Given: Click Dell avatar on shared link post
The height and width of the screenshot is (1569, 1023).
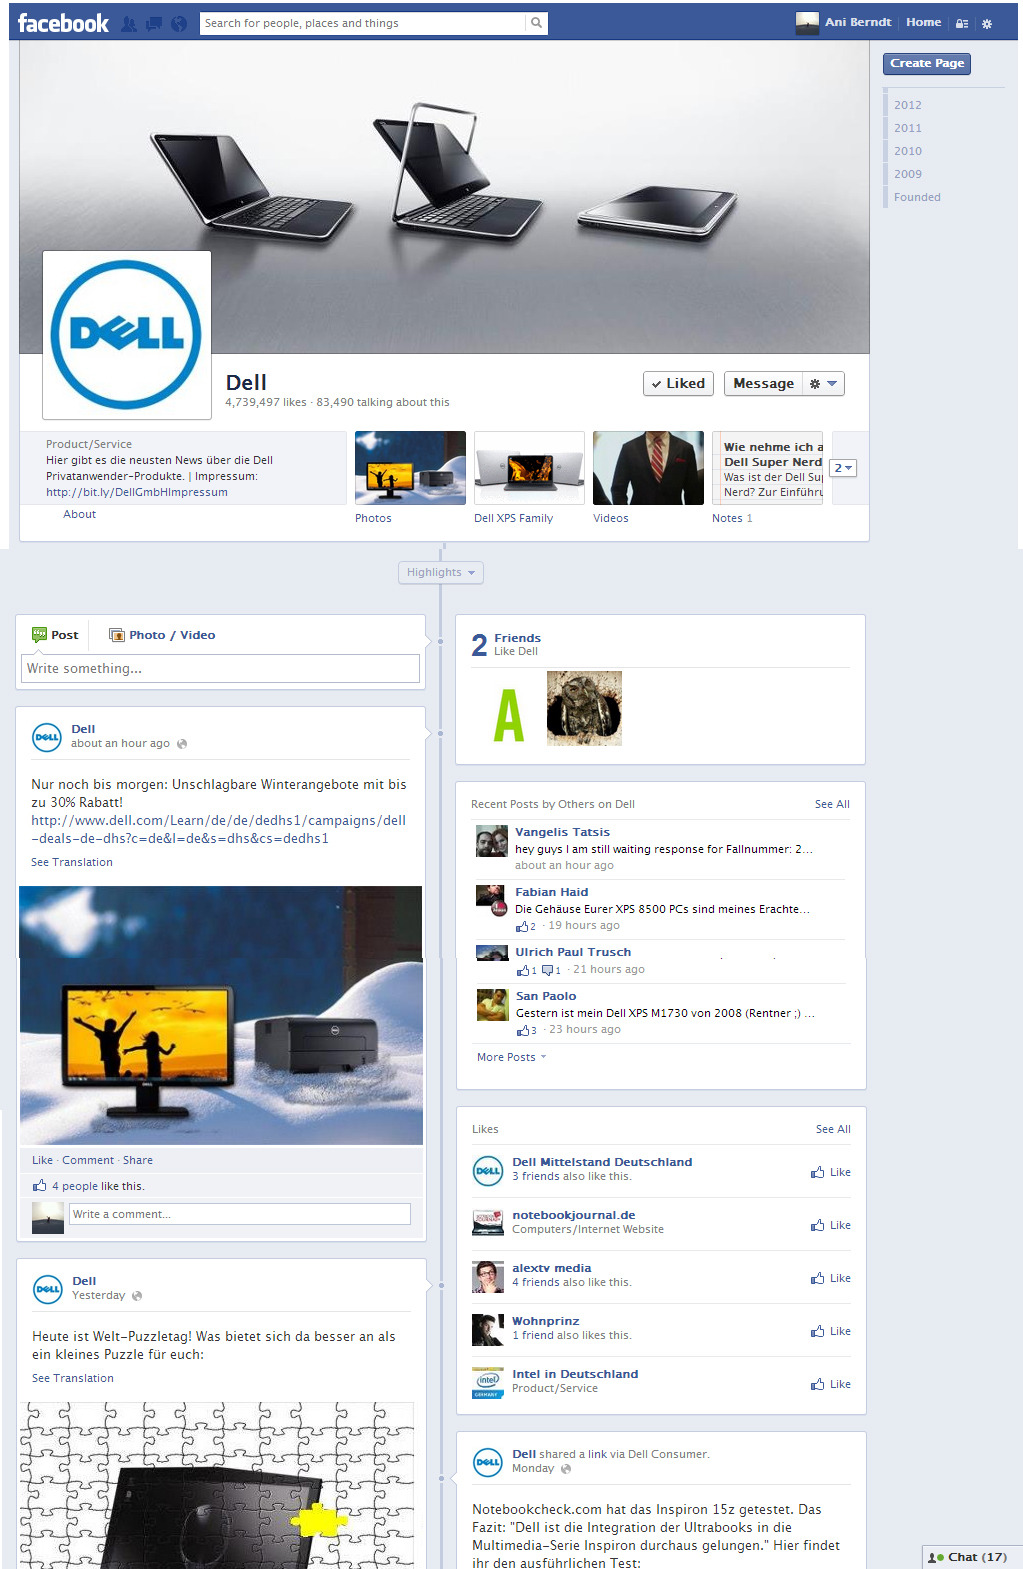Looking at the screenshot, I should (x=488, y=1462).
